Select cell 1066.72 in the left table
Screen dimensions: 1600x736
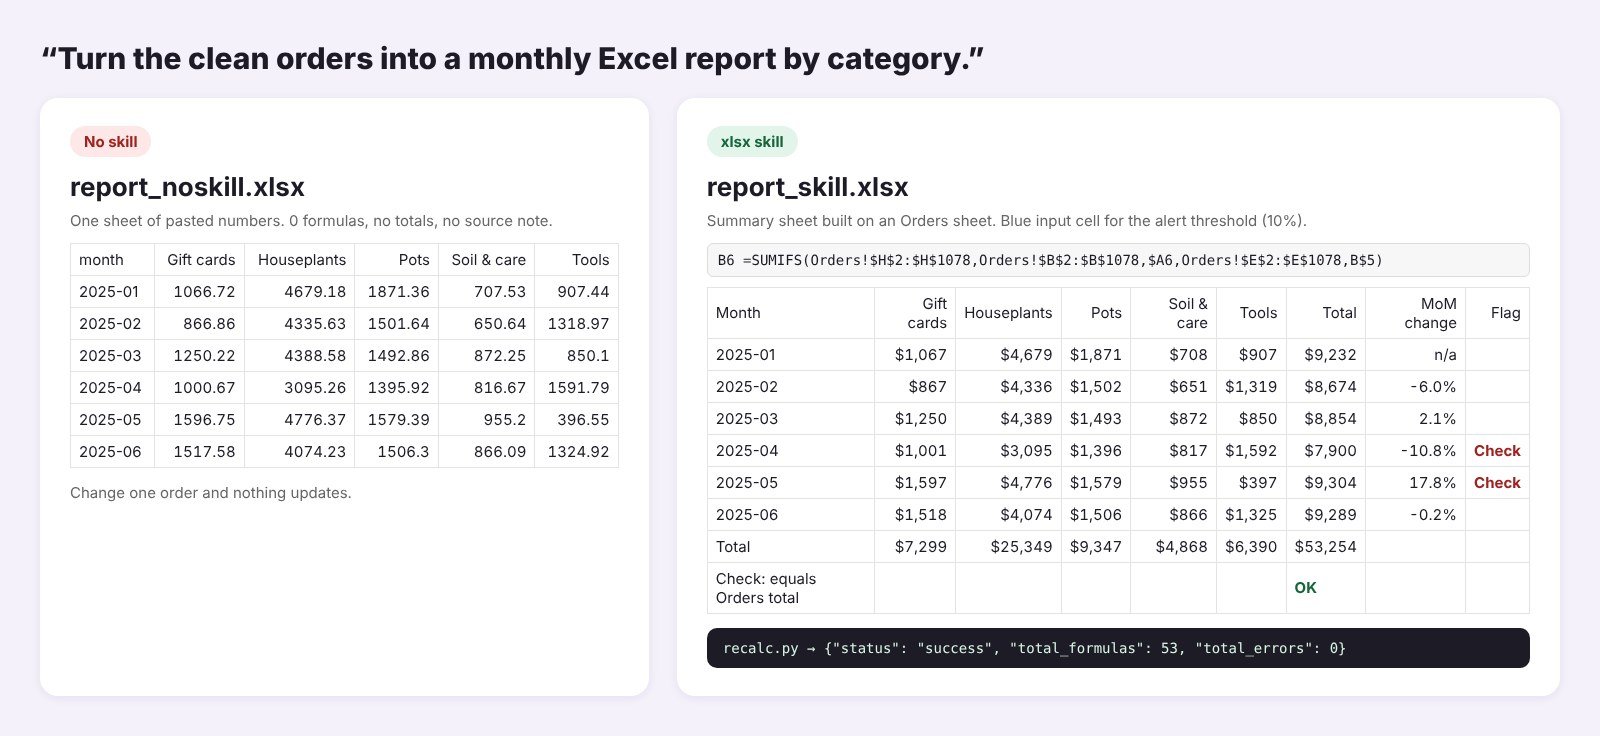(199, 292)
